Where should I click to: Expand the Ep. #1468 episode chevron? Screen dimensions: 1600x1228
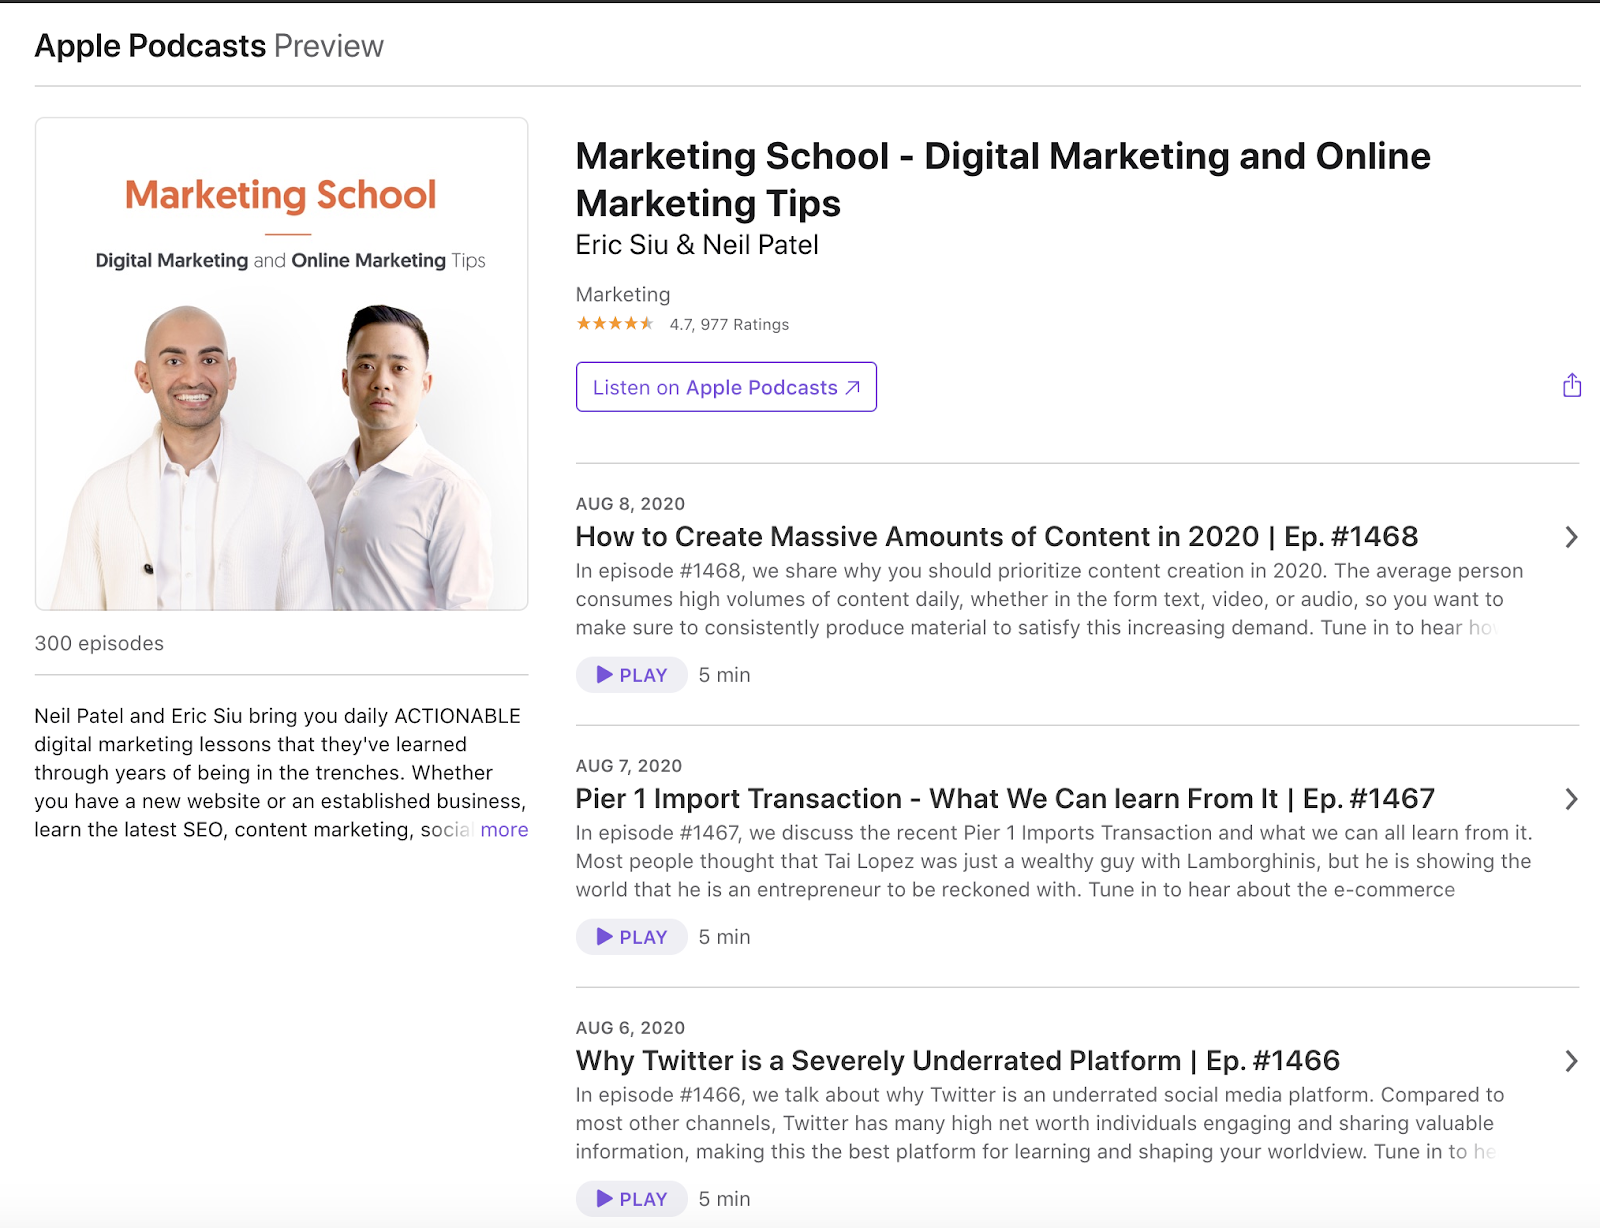1571,537
